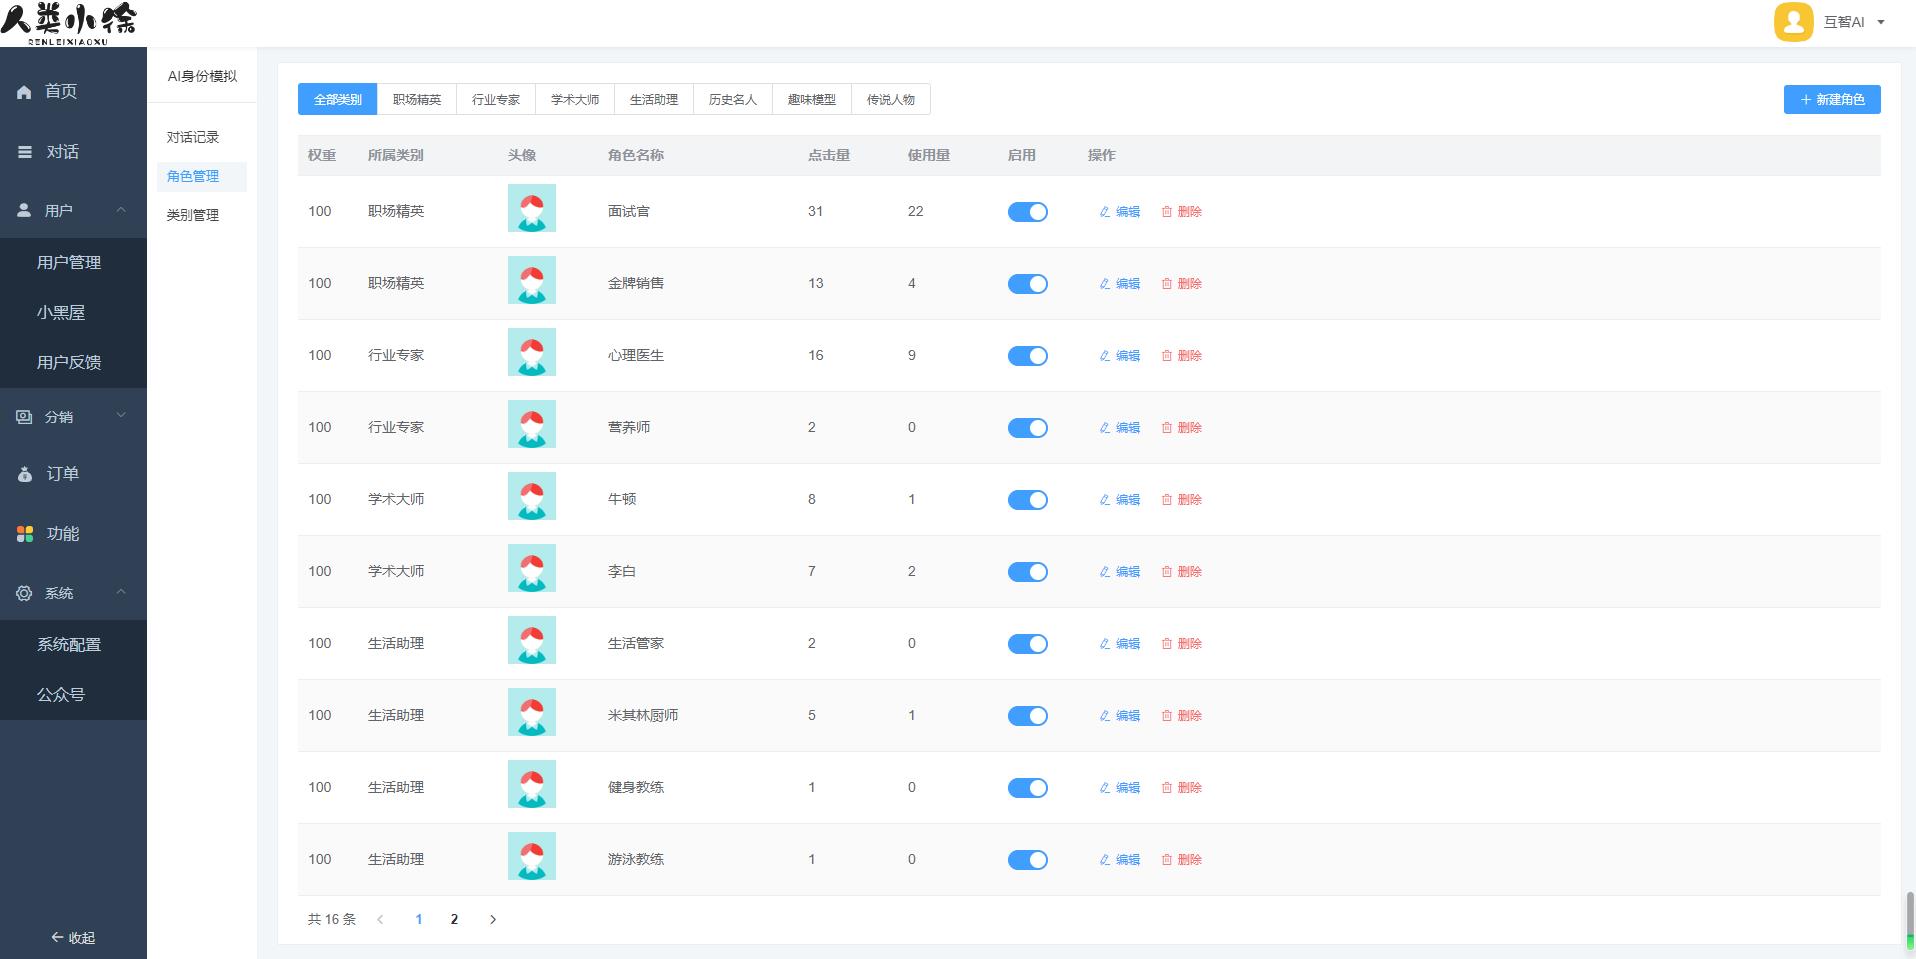Filter by 趣味模型 tab
Screen dimensions: 1916x959
pos(812,100)
